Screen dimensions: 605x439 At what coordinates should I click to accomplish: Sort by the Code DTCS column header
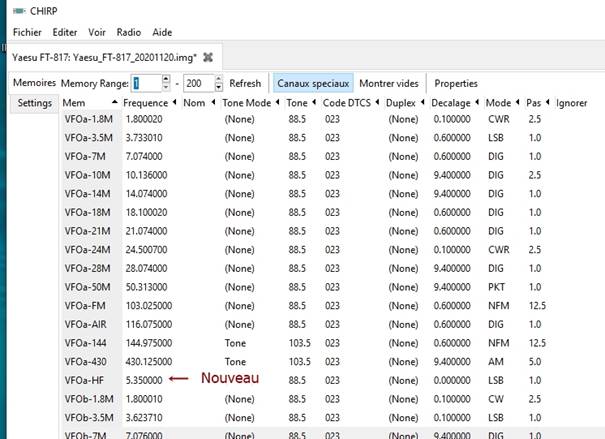point(351,103)
